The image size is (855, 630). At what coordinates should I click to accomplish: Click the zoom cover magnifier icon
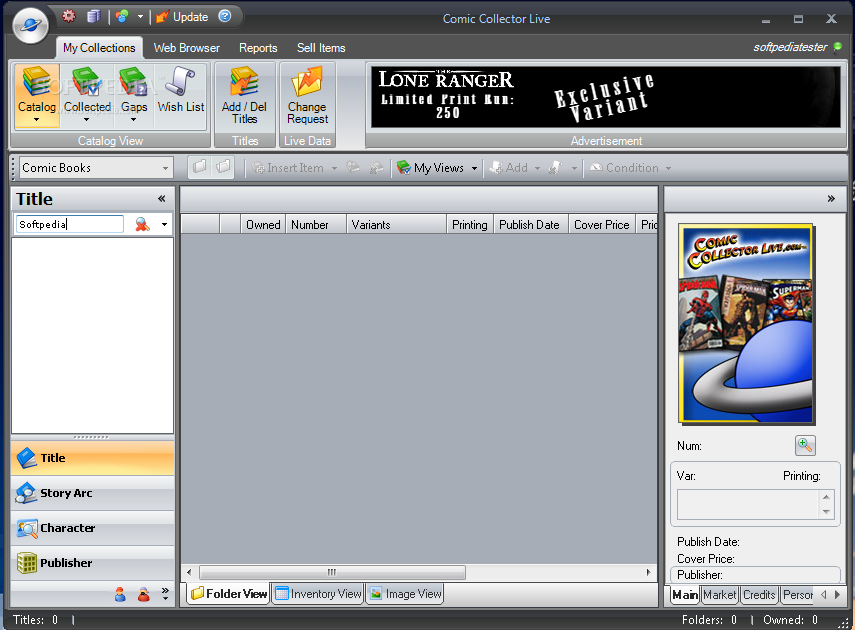click(805, 445)
